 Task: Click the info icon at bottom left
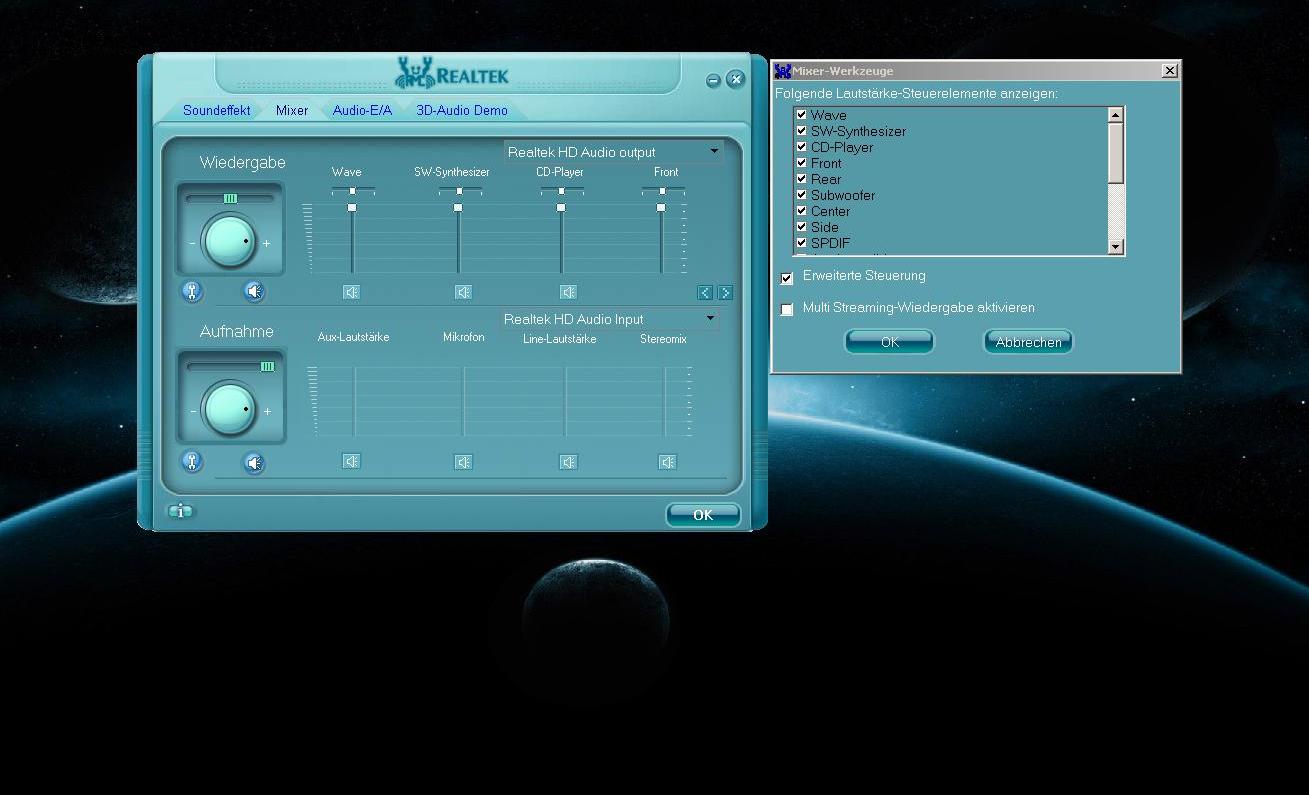180,512
